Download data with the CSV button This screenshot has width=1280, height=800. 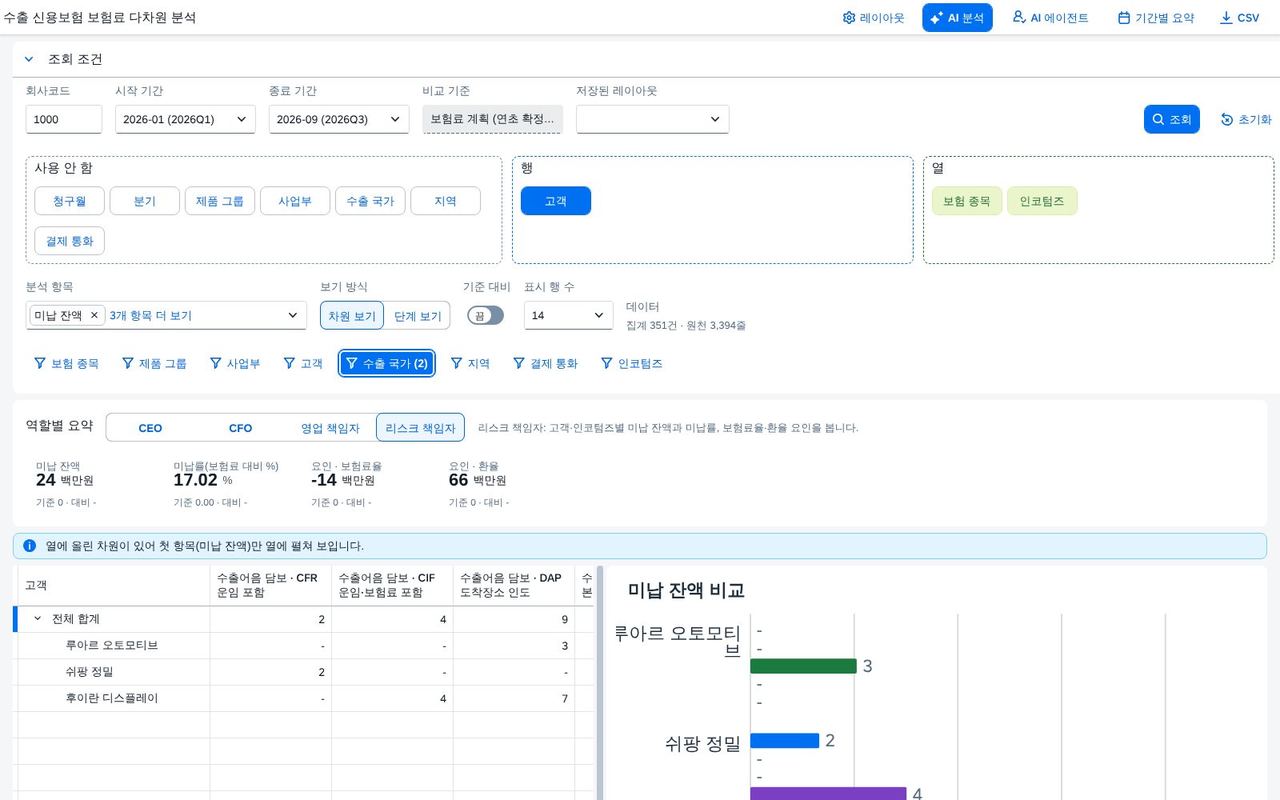pos(1239,18)
